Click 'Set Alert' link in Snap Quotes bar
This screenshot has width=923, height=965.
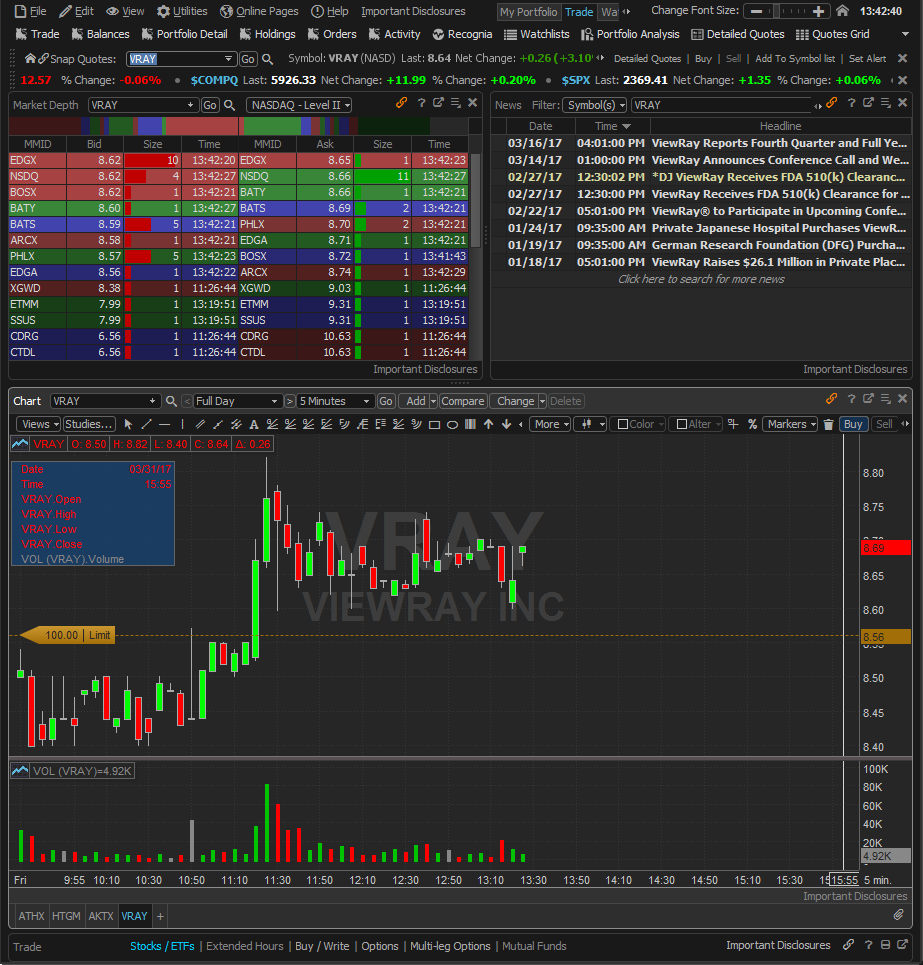click(x=867, y=58)
